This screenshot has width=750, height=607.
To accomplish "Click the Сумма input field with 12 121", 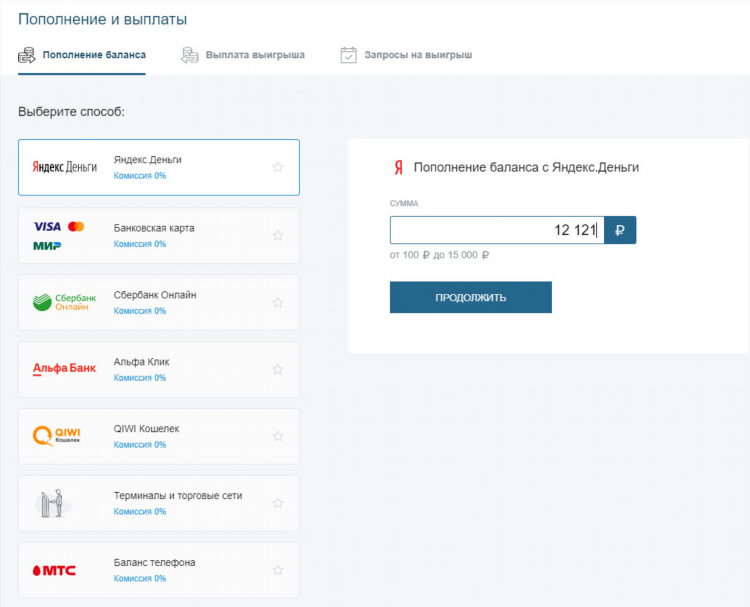I will pos(497,230).
